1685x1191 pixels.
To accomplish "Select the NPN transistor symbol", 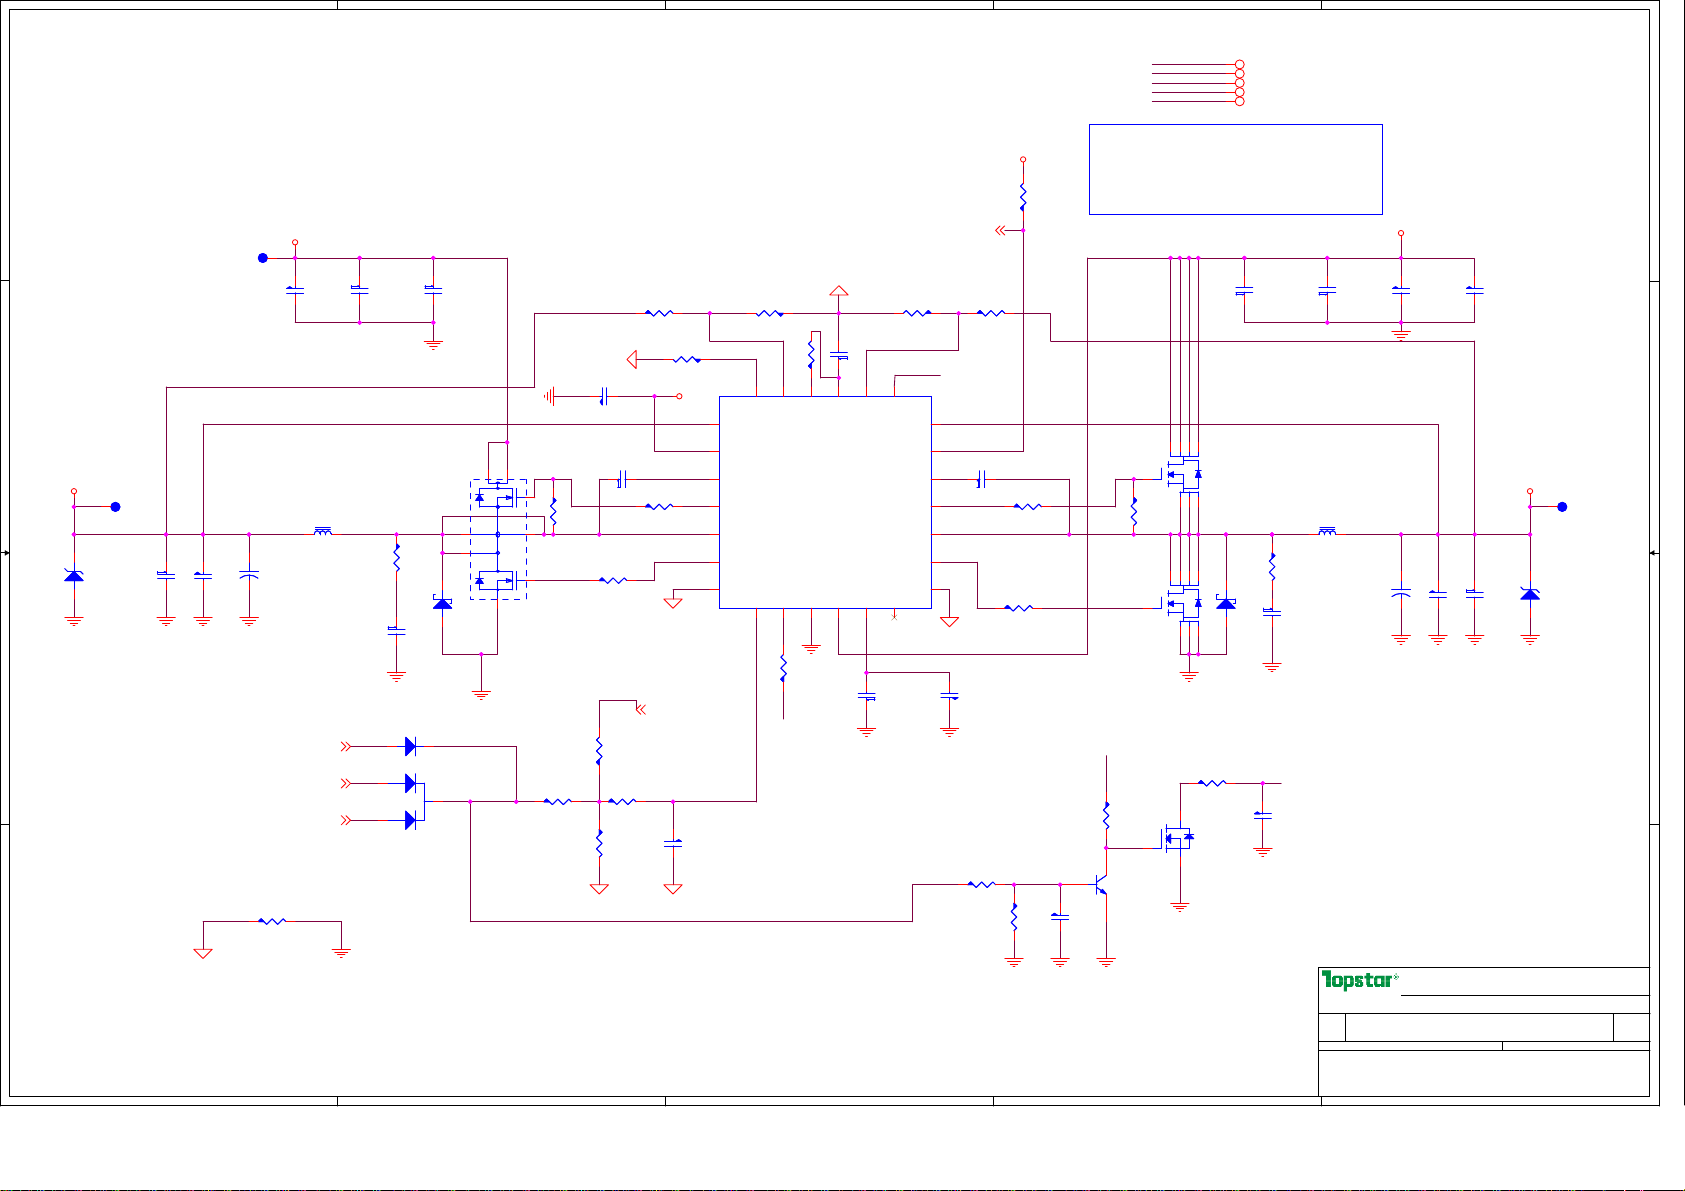I will (x=1100, y=886).
